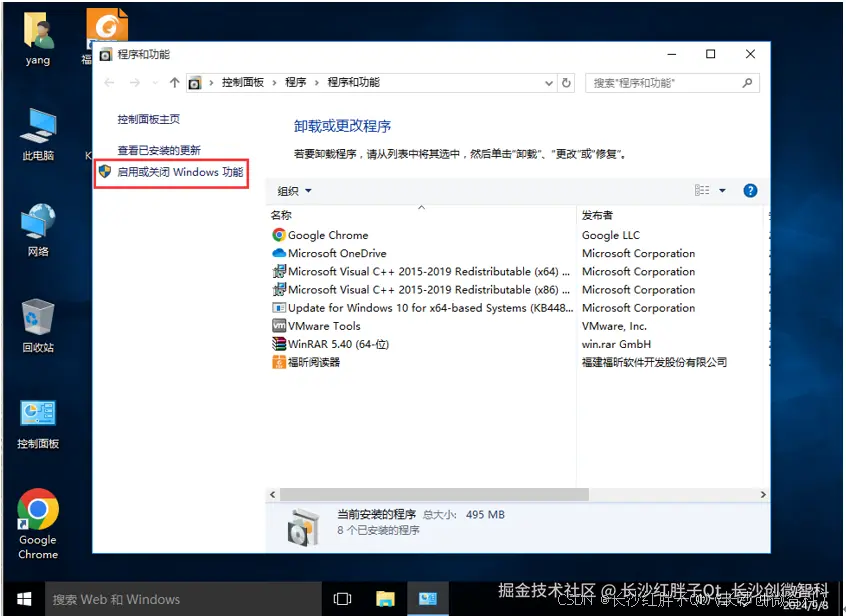The height and width of the screenshot is (616, 846).
Task: Click the back arrow in navigation bar
Action: pyautogui.click(x=110, y=83)
